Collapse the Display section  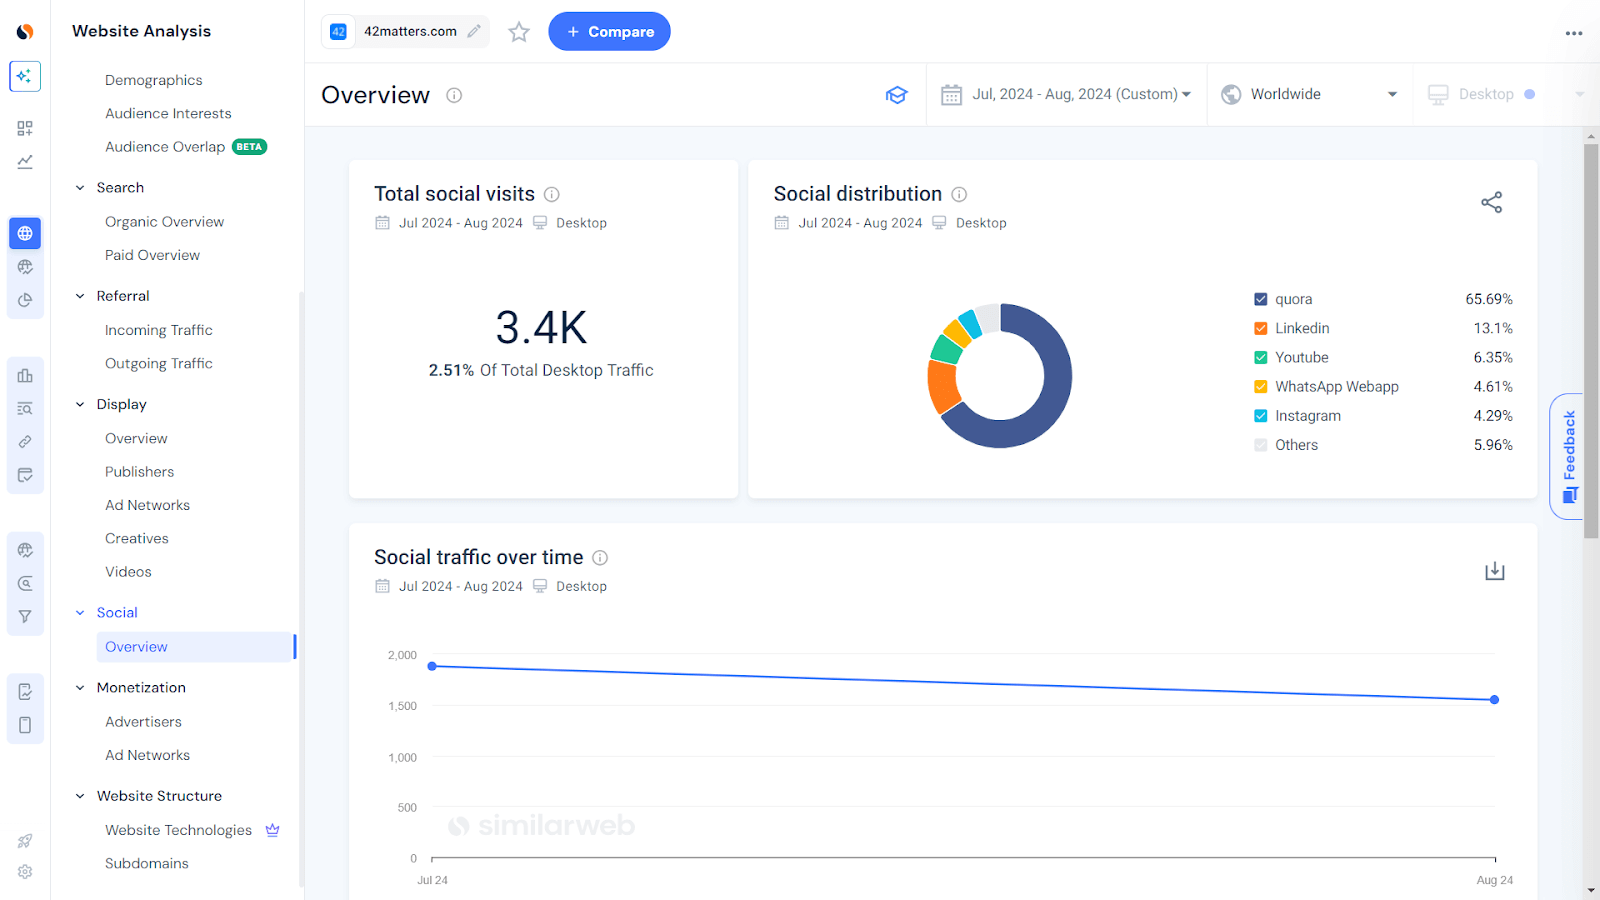80,404
